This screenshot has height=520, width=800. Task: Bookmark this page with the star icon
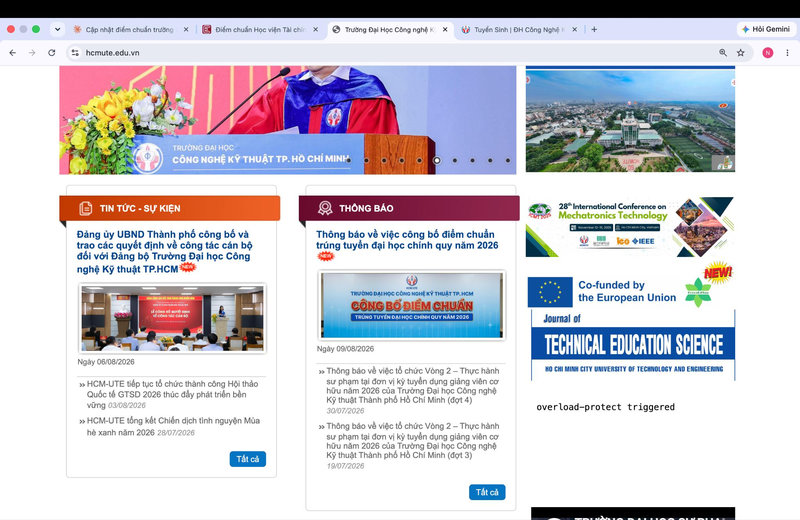coord(740,53)
